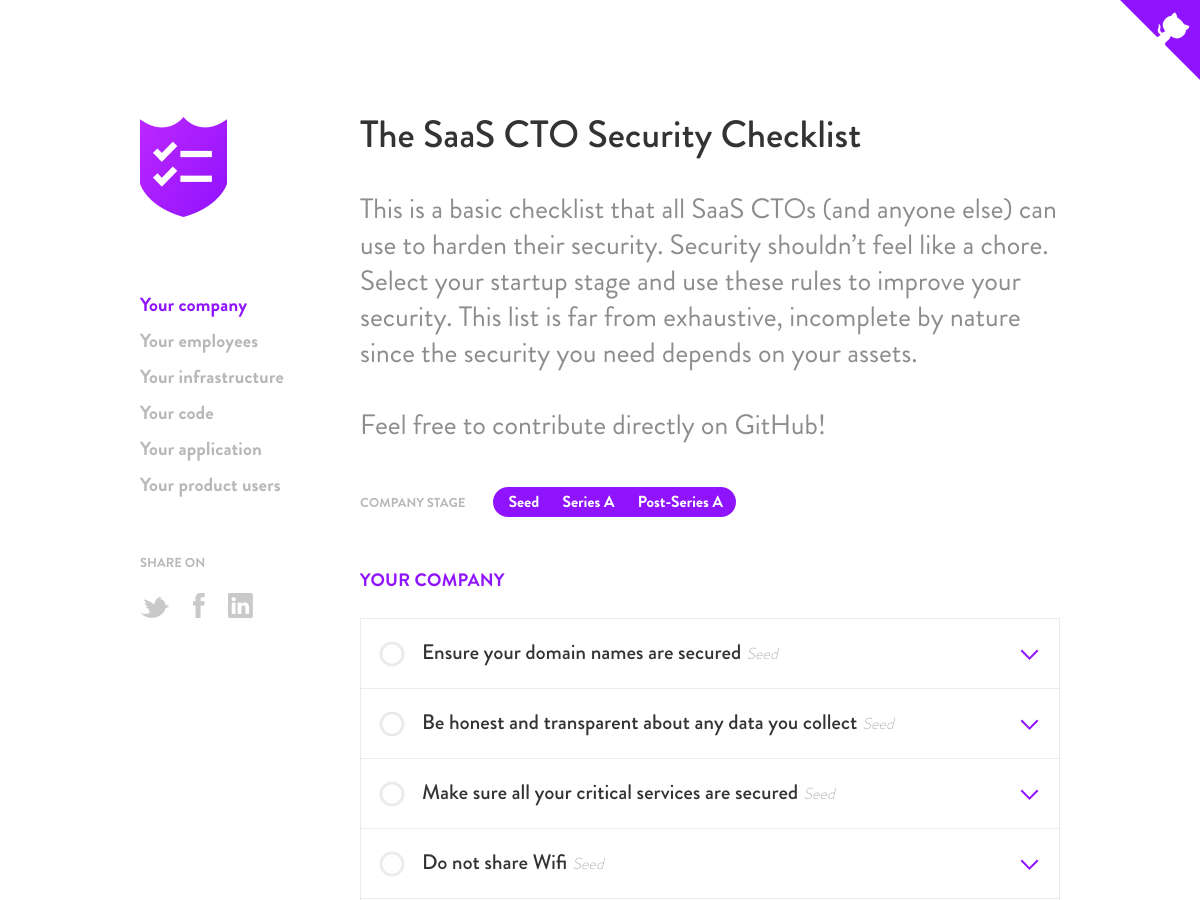Expand the 'Do not share Wifi' item
Viewport: 1200px width, 900px height.
click(1029, 864)
